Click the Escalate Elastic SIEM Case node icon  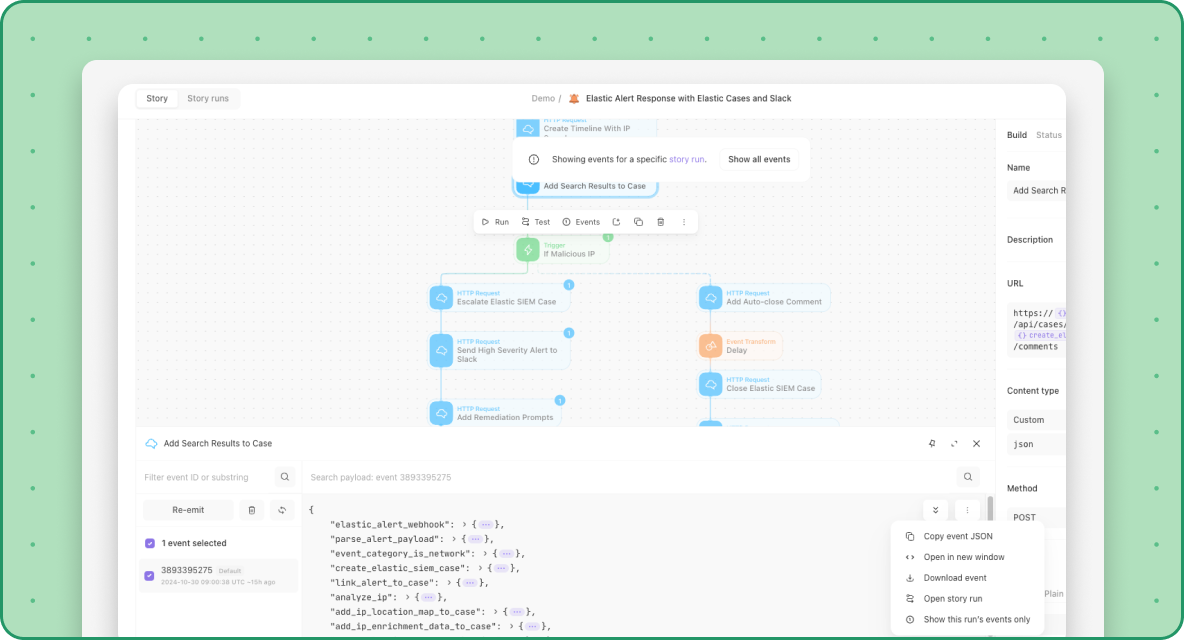click(441, 297)
